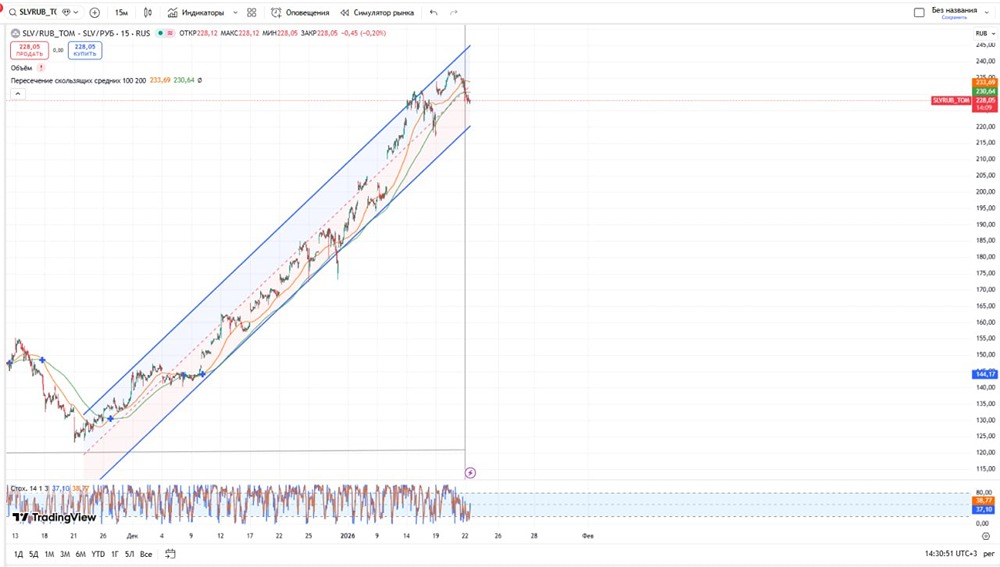
Task: Redo the last chart action
Action: 453,13
